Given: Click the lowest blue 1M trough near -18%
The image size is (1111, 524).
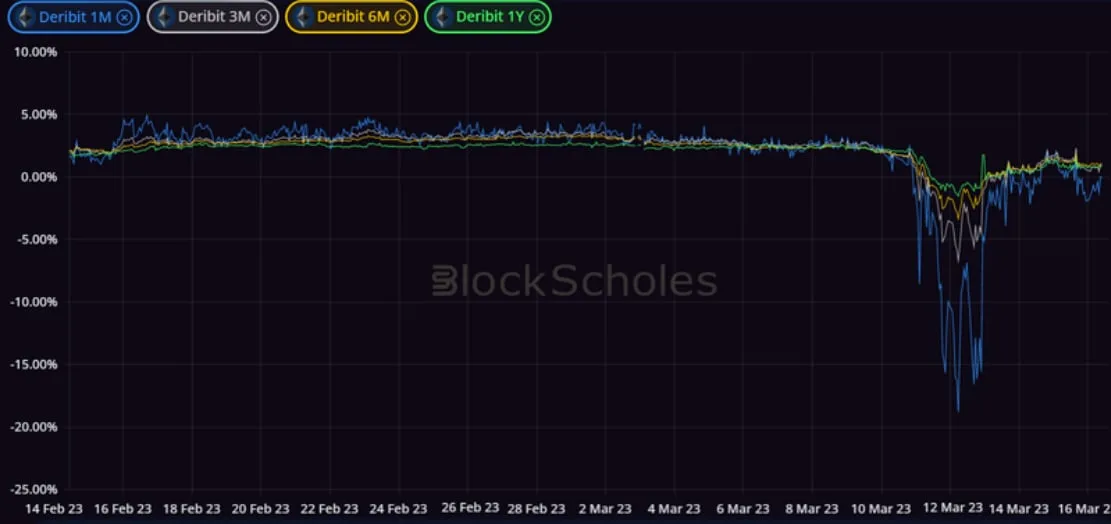Looking at the screenshot, I should coord(959,410).
